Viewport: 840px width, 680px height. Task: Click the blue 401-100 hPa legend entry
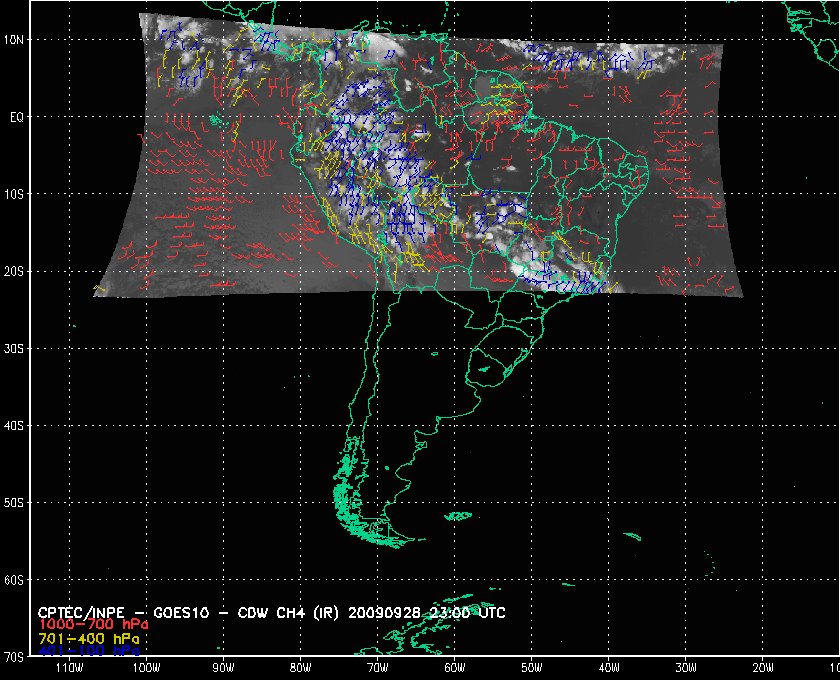click(x=89, y=651)
